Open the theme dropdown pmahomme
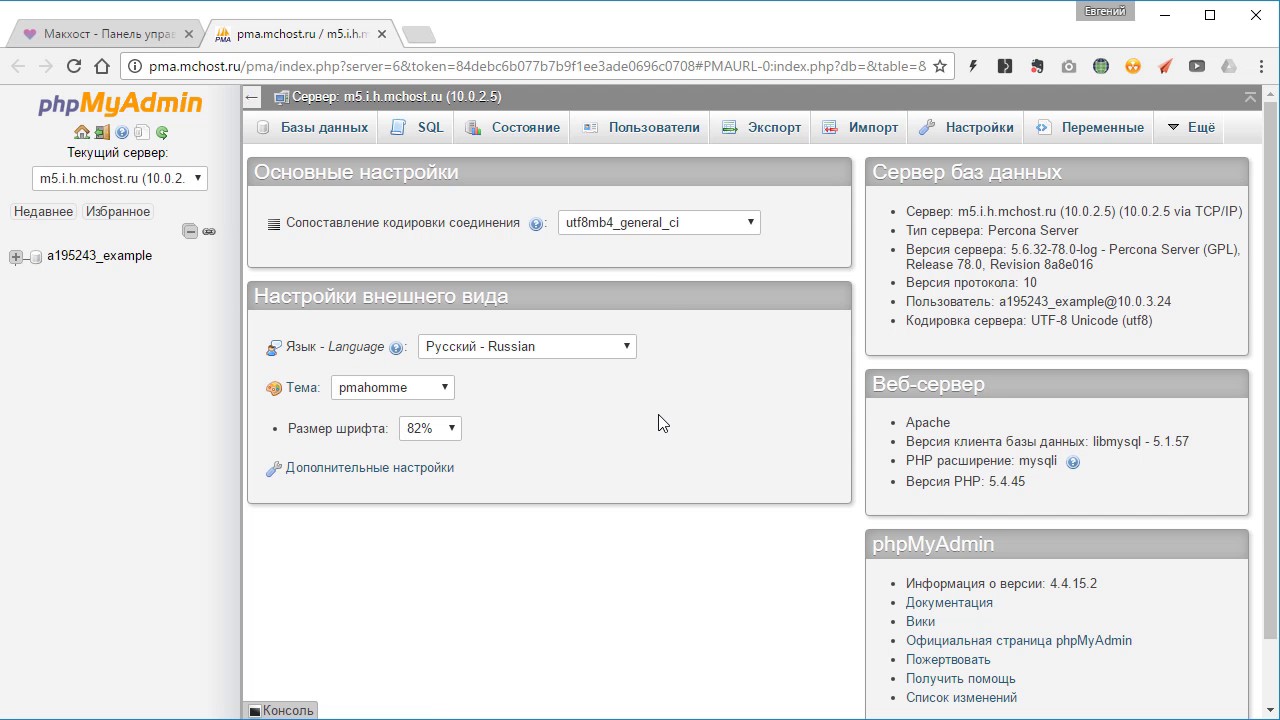 pos(393,387)
